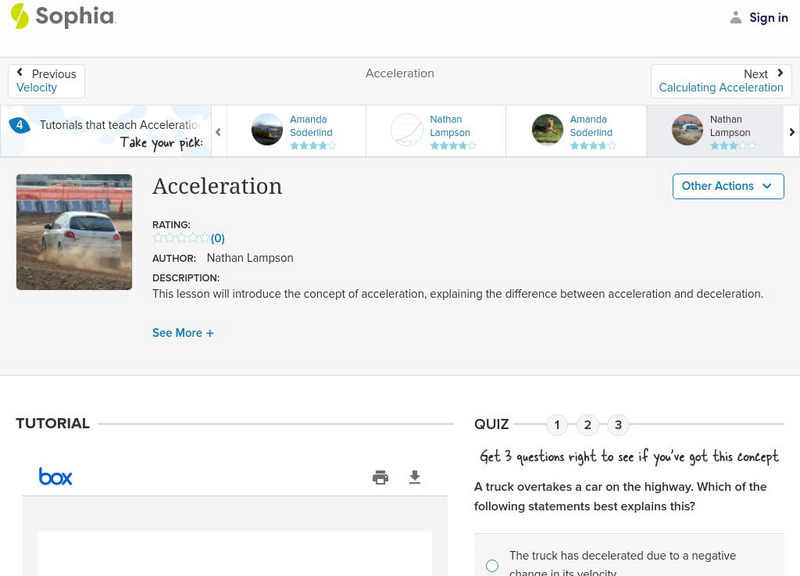This screenshot has height=576, width=800.
Task: Go to Previous Velocity lesson
Action: coord(46,81)
